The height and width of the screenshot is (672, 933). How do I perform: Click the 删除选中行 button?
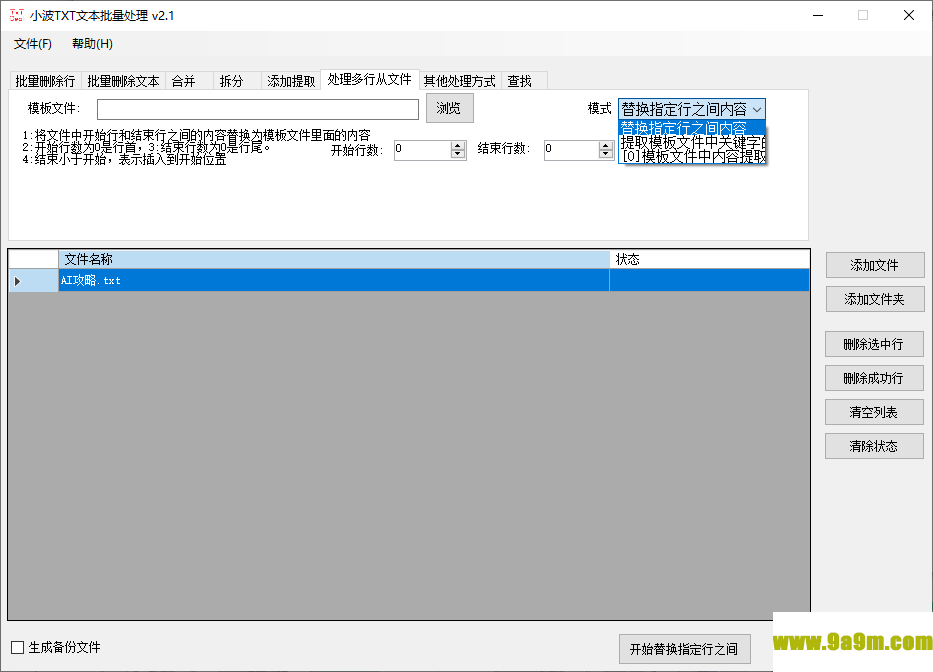pos(874,344)
